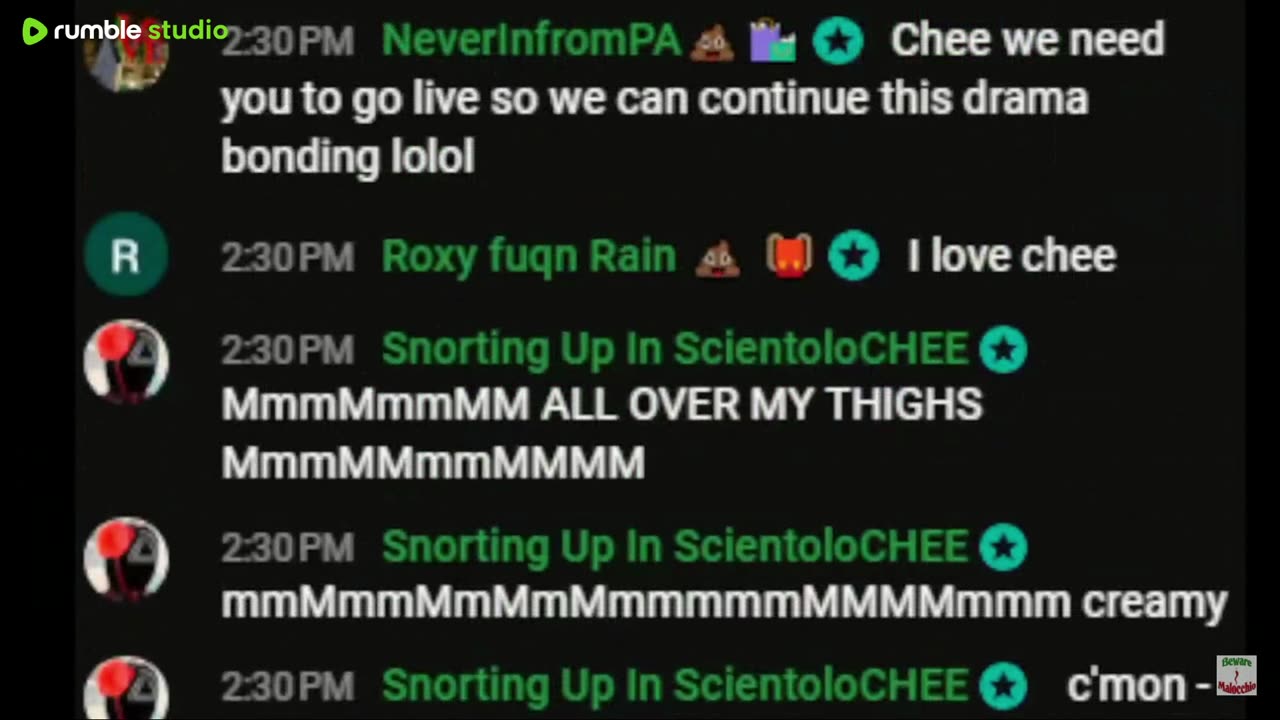Click the poop emoji badge beside NeverInfromPA
Screen dimensions: 1280x720
pos(712,41)
